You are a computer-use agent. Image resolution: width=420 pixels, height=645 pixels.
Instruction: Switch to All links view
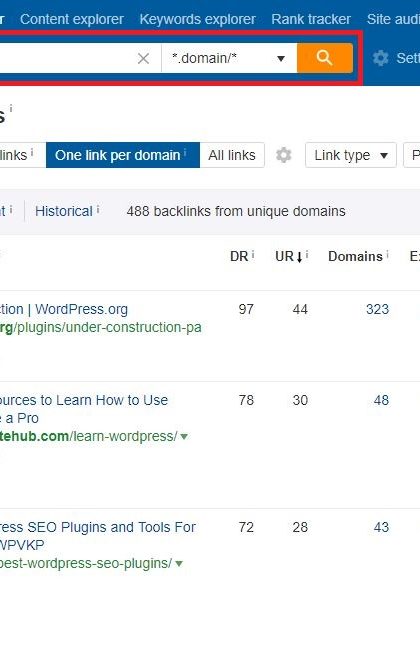232,155
